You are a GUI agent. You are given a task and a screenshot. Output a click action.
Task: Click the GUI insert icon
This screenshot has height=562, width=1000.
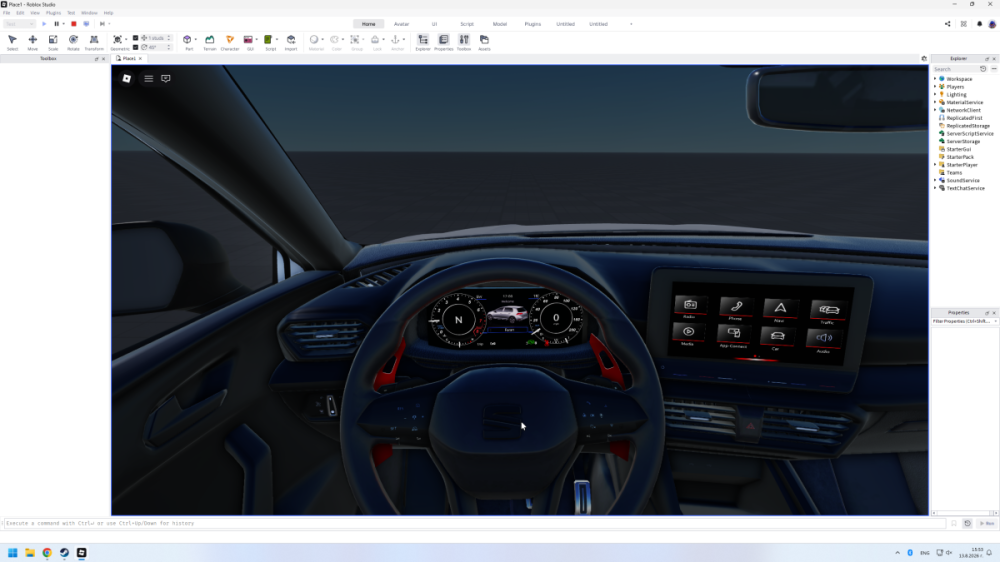coord(248,40)
